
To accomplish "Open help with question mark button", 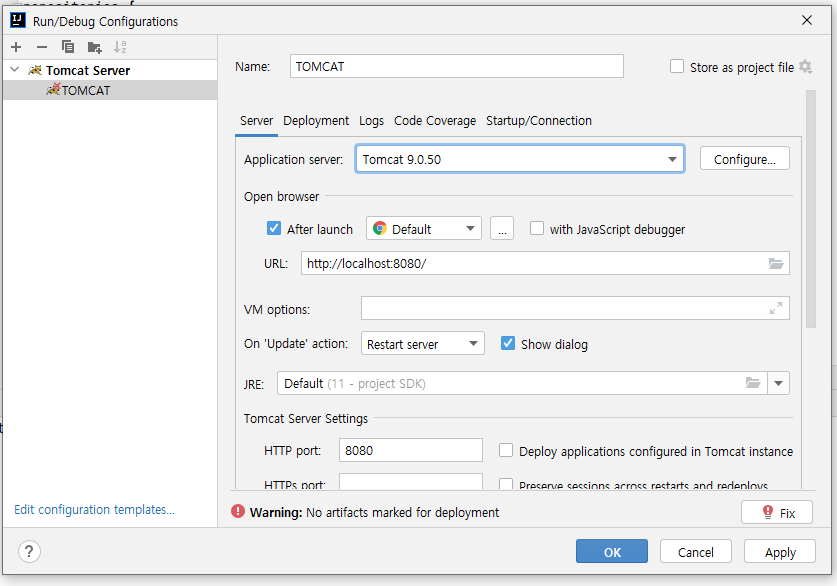I will [29, 551].
